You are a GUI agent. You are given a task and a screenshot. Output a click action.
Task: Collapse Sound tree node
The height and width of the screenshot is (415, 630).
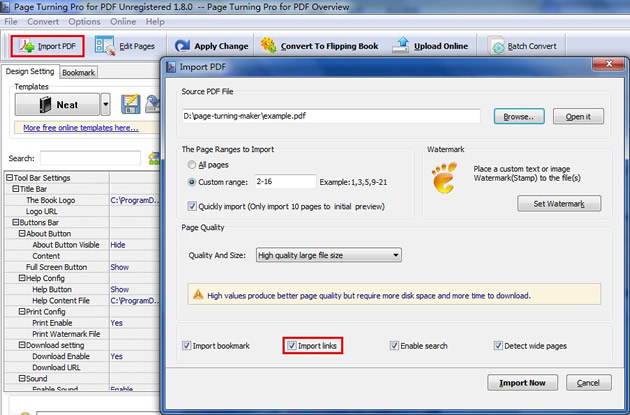[22, 378]
